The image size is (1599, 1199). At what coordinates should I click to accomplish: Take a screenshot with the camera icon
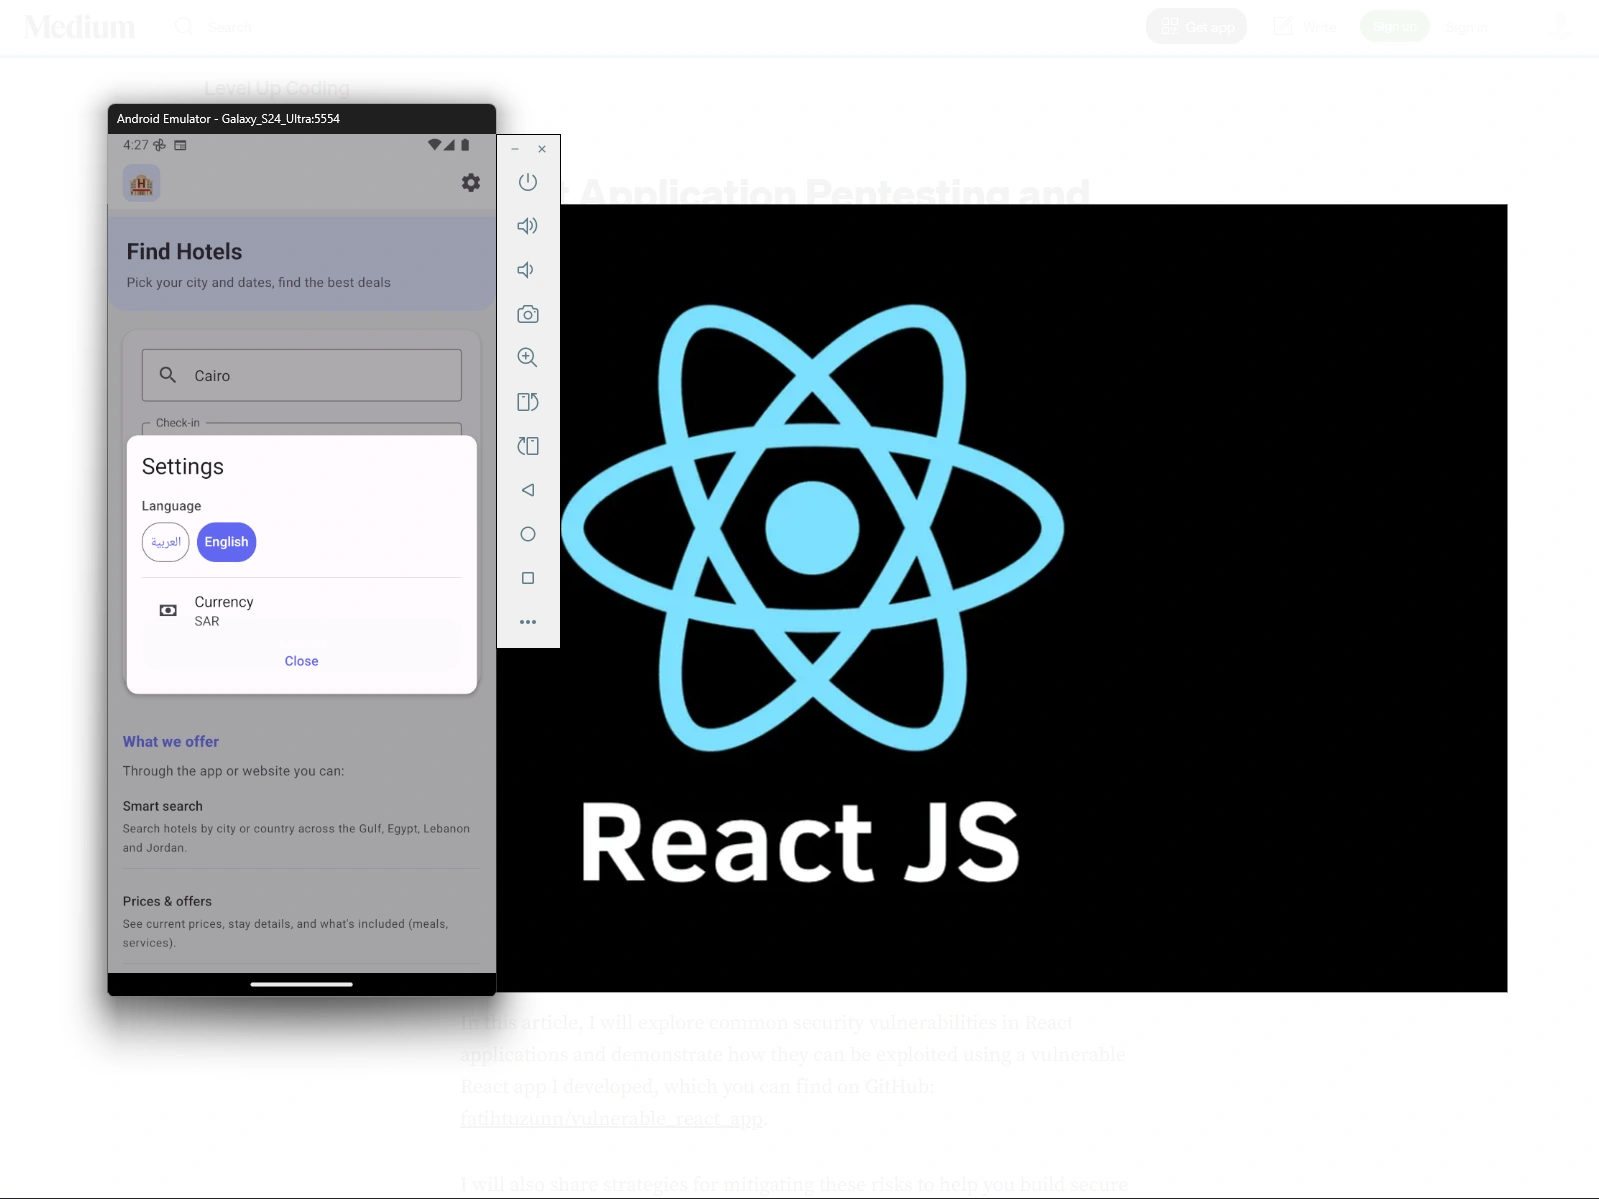[x=528, y=314]
